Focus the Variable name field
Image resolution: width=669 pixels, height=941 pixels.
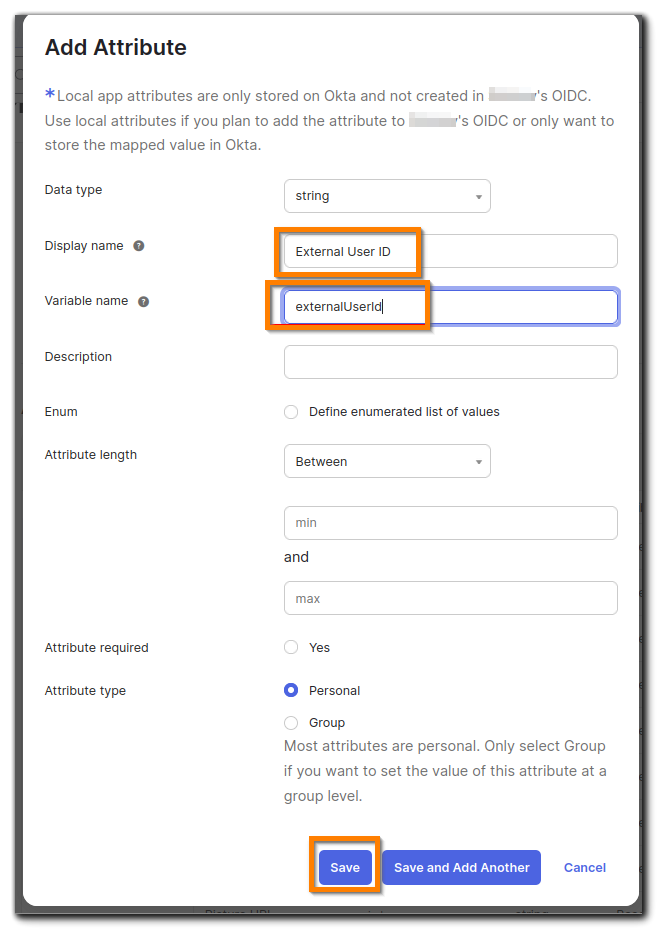pos(451,307)
